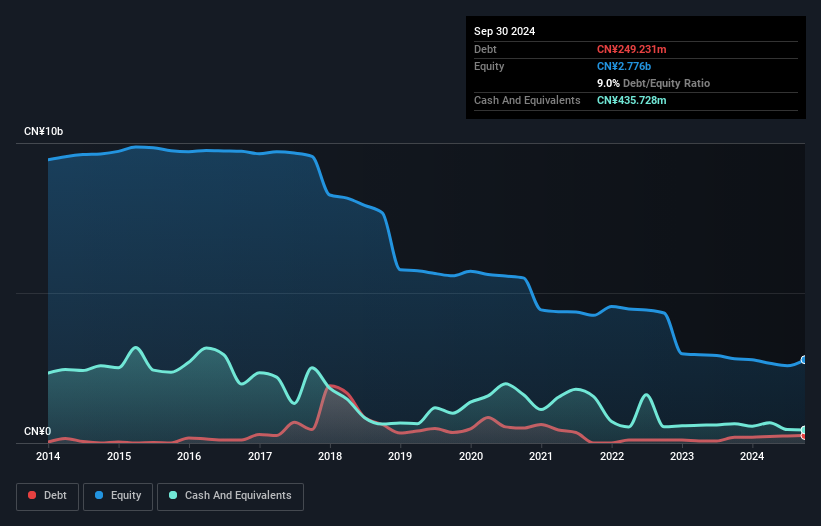Select the 2024 x-axis label

[752, 456]
